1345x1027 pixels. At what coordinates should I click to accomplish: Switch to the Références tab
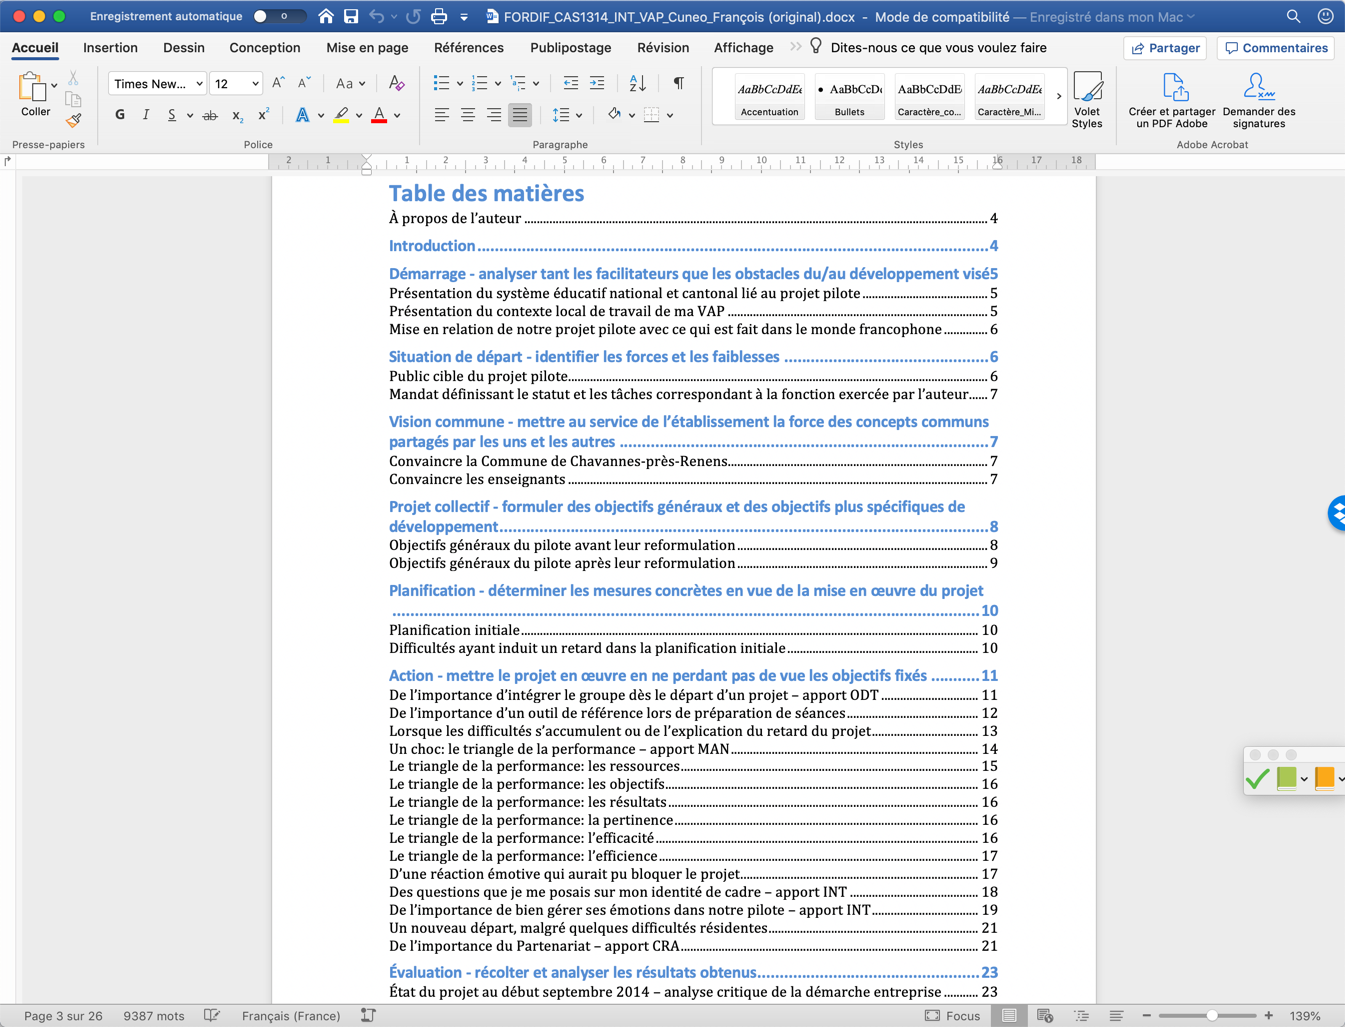469,47
